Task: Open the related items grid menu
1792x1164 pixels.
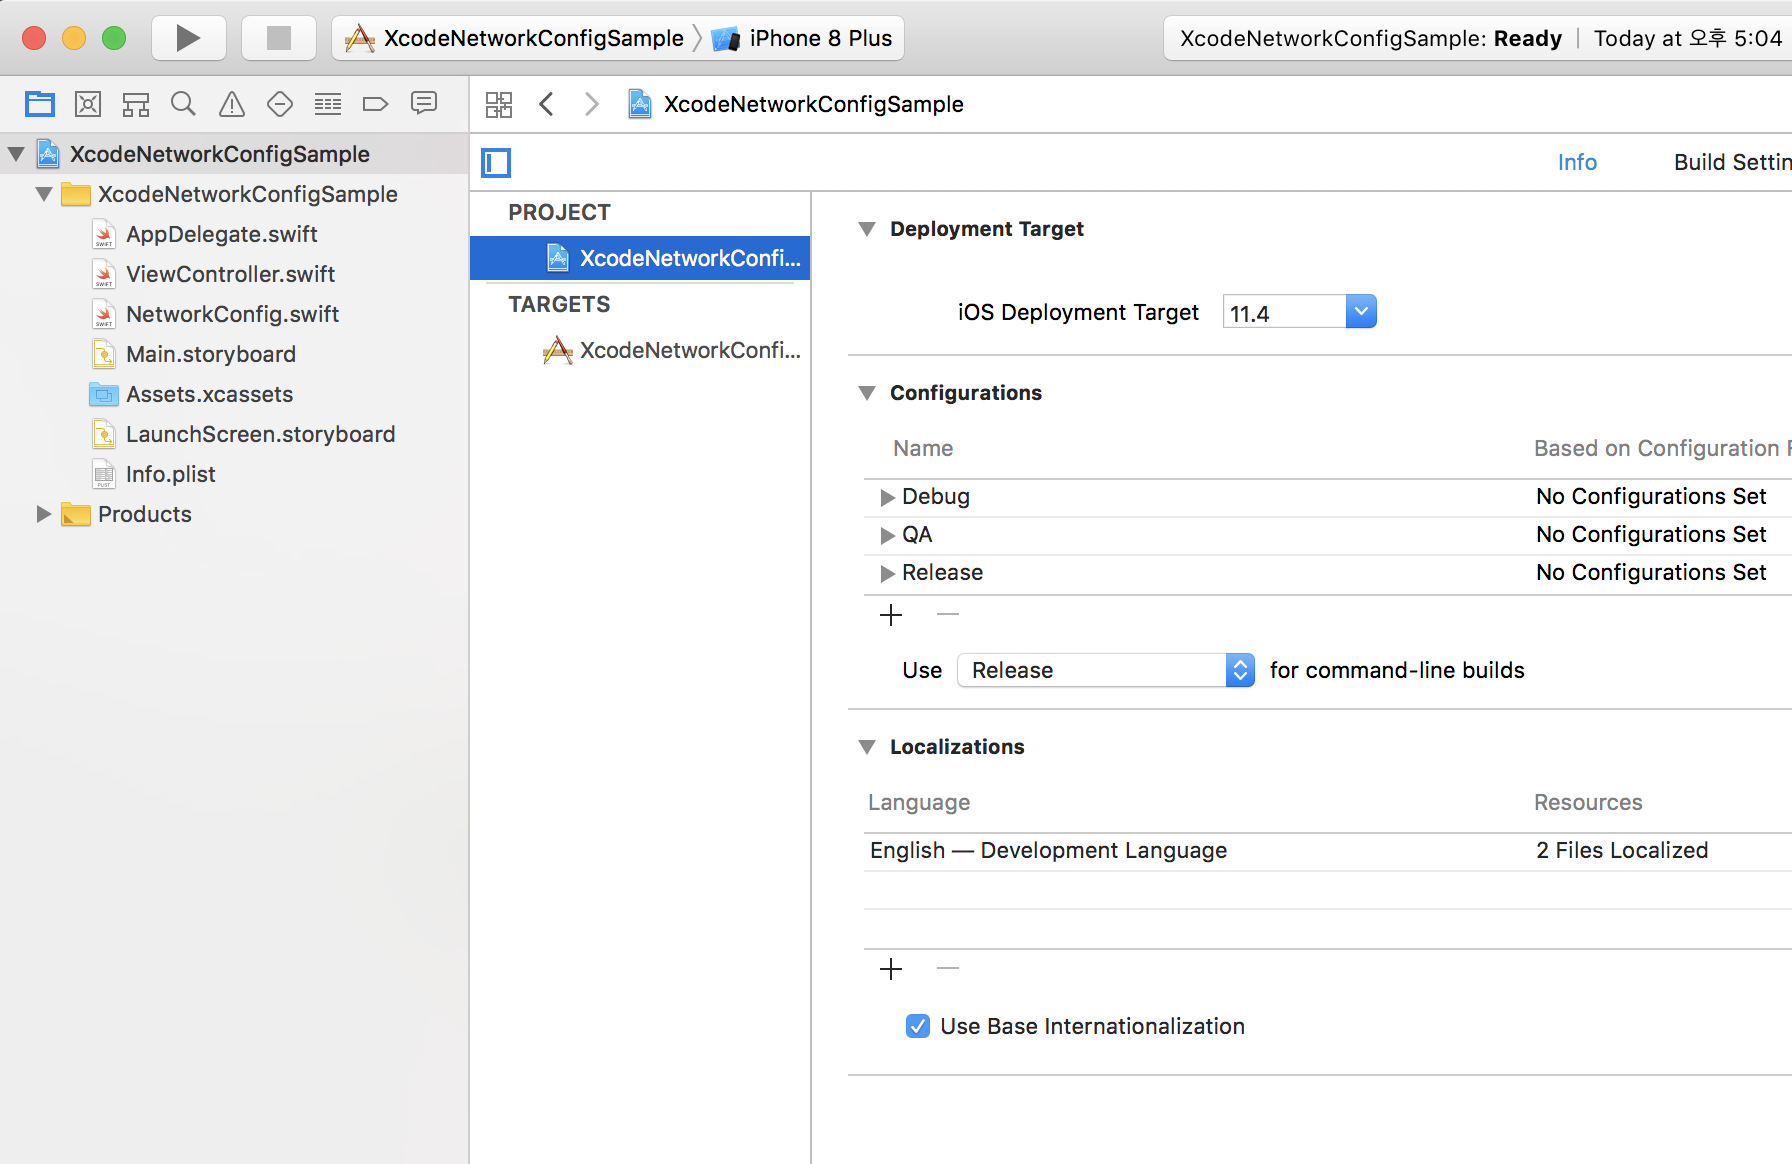Action: pos(498,104)
